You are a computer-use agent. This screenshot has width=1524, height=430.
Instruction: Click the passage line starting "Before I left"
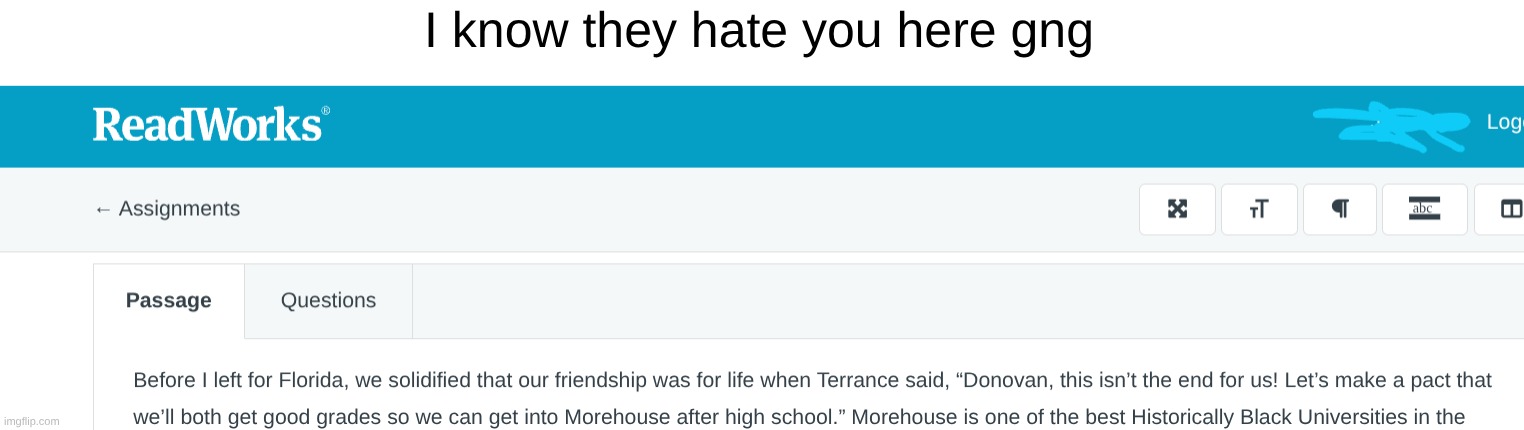[x=812, y=381]
